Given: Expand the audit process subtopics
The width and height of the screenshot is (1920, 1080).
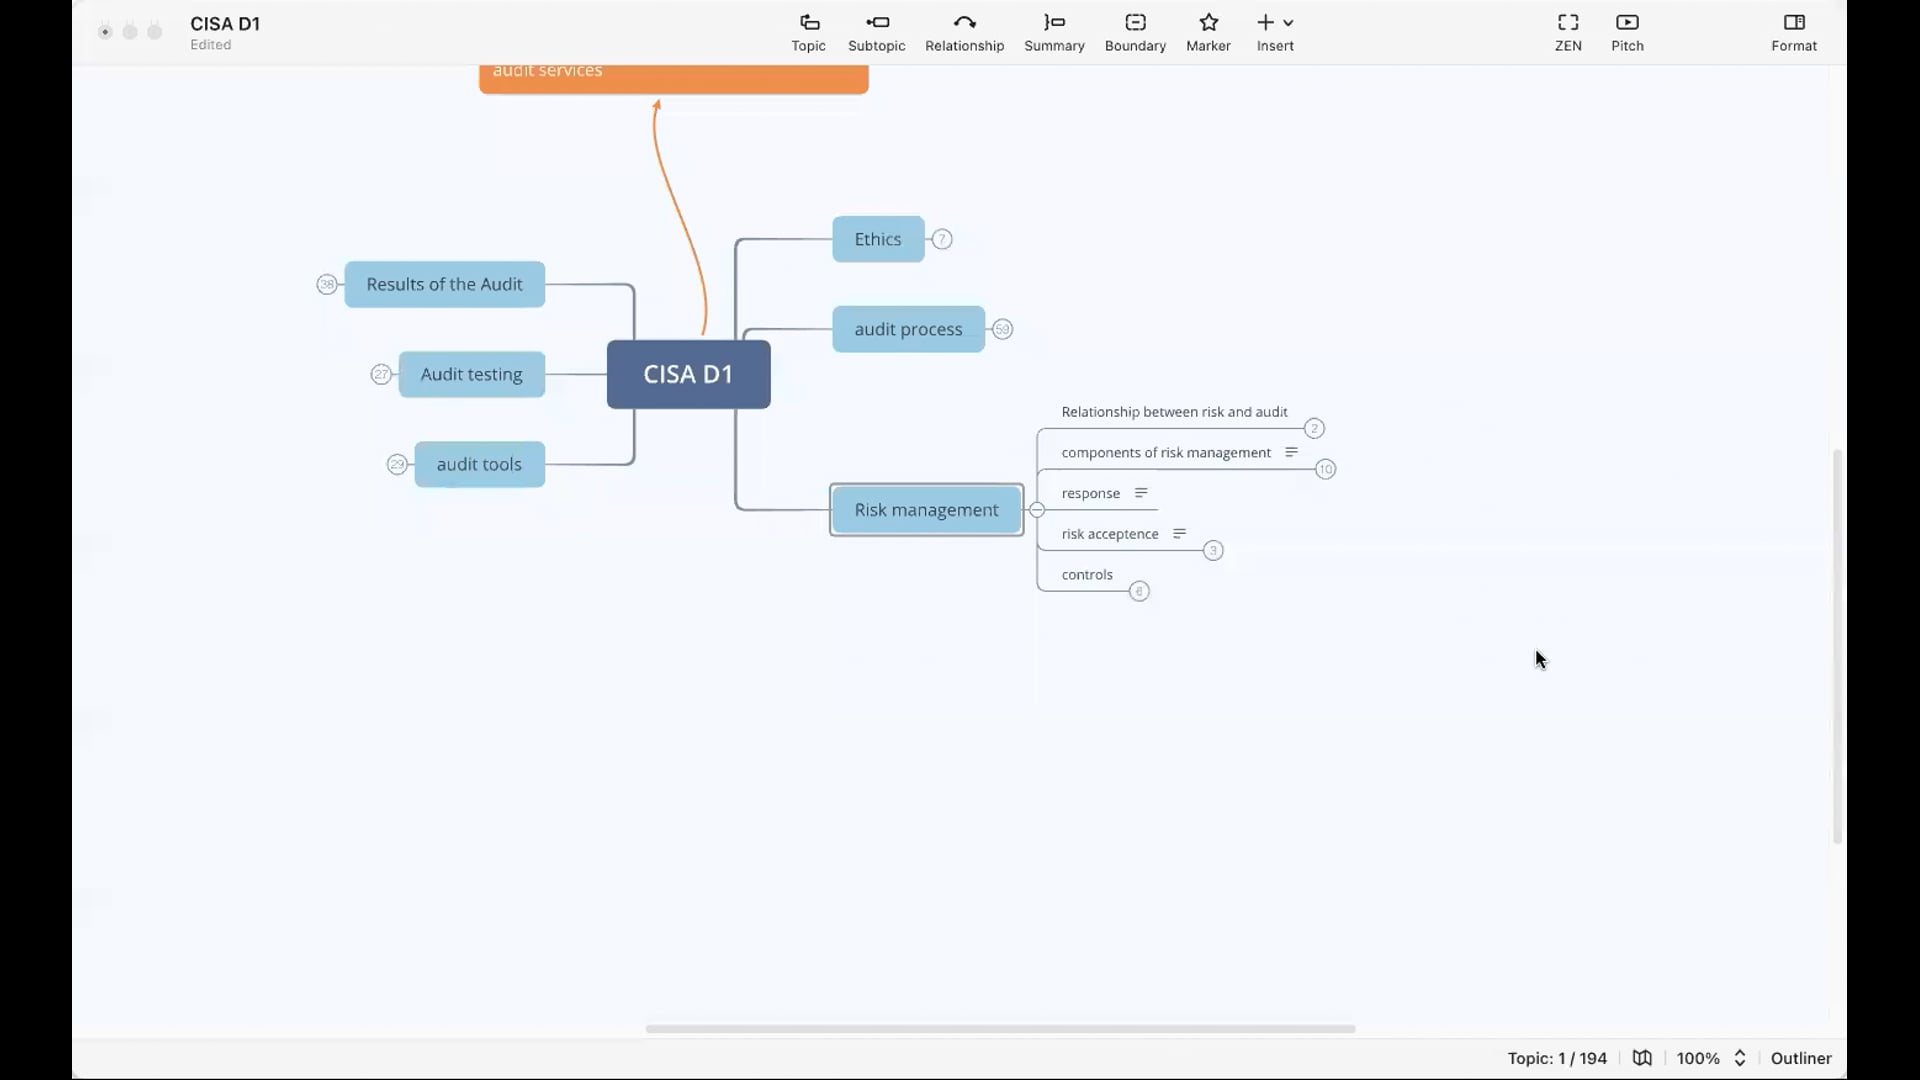Looking at the screenshot, I should (x=1002, y=329).
